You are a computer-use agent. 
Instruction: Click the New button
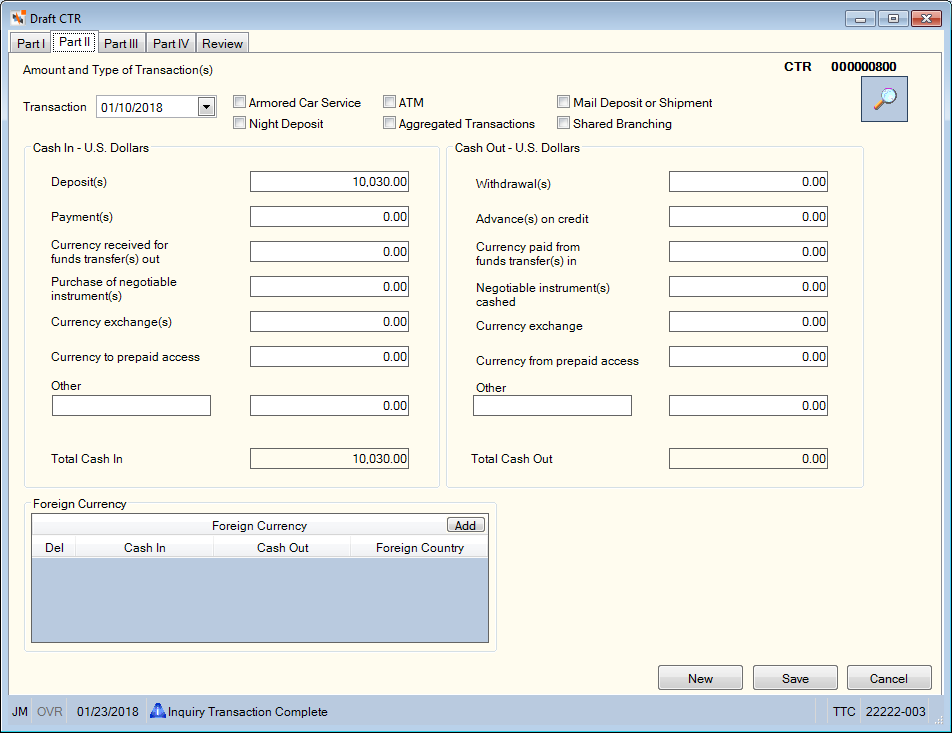(x=700, y=678)
